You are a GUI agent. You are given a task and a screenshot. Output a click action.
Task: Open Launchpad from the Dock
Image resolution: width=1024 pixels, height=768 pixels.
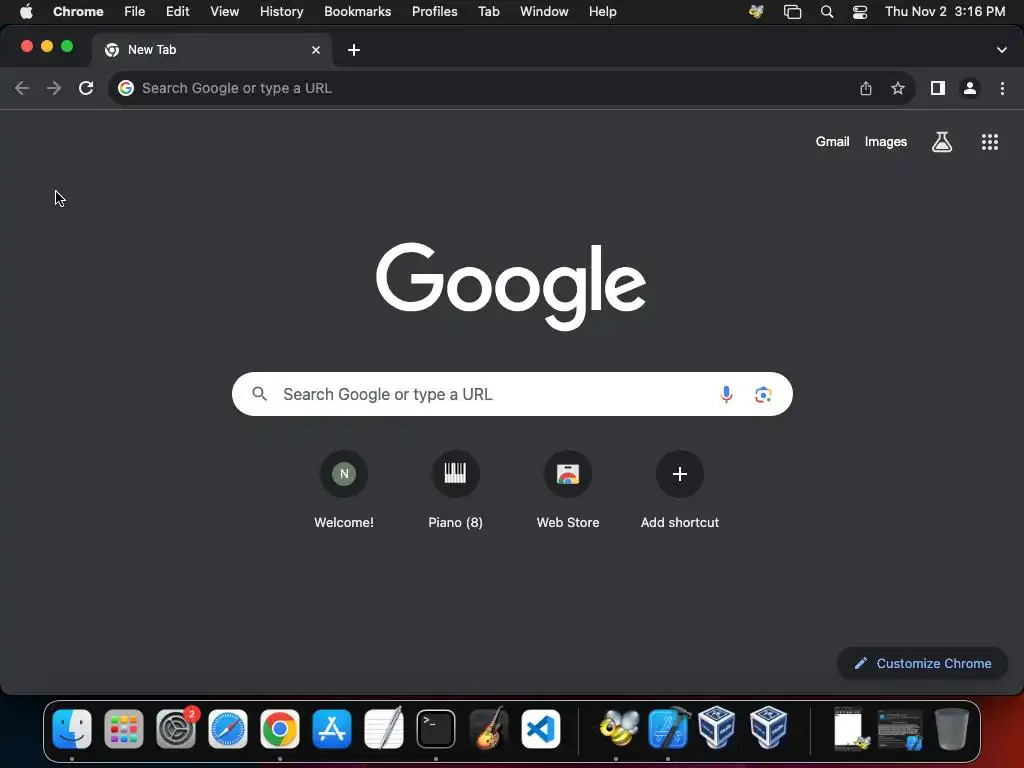(124, 729)
